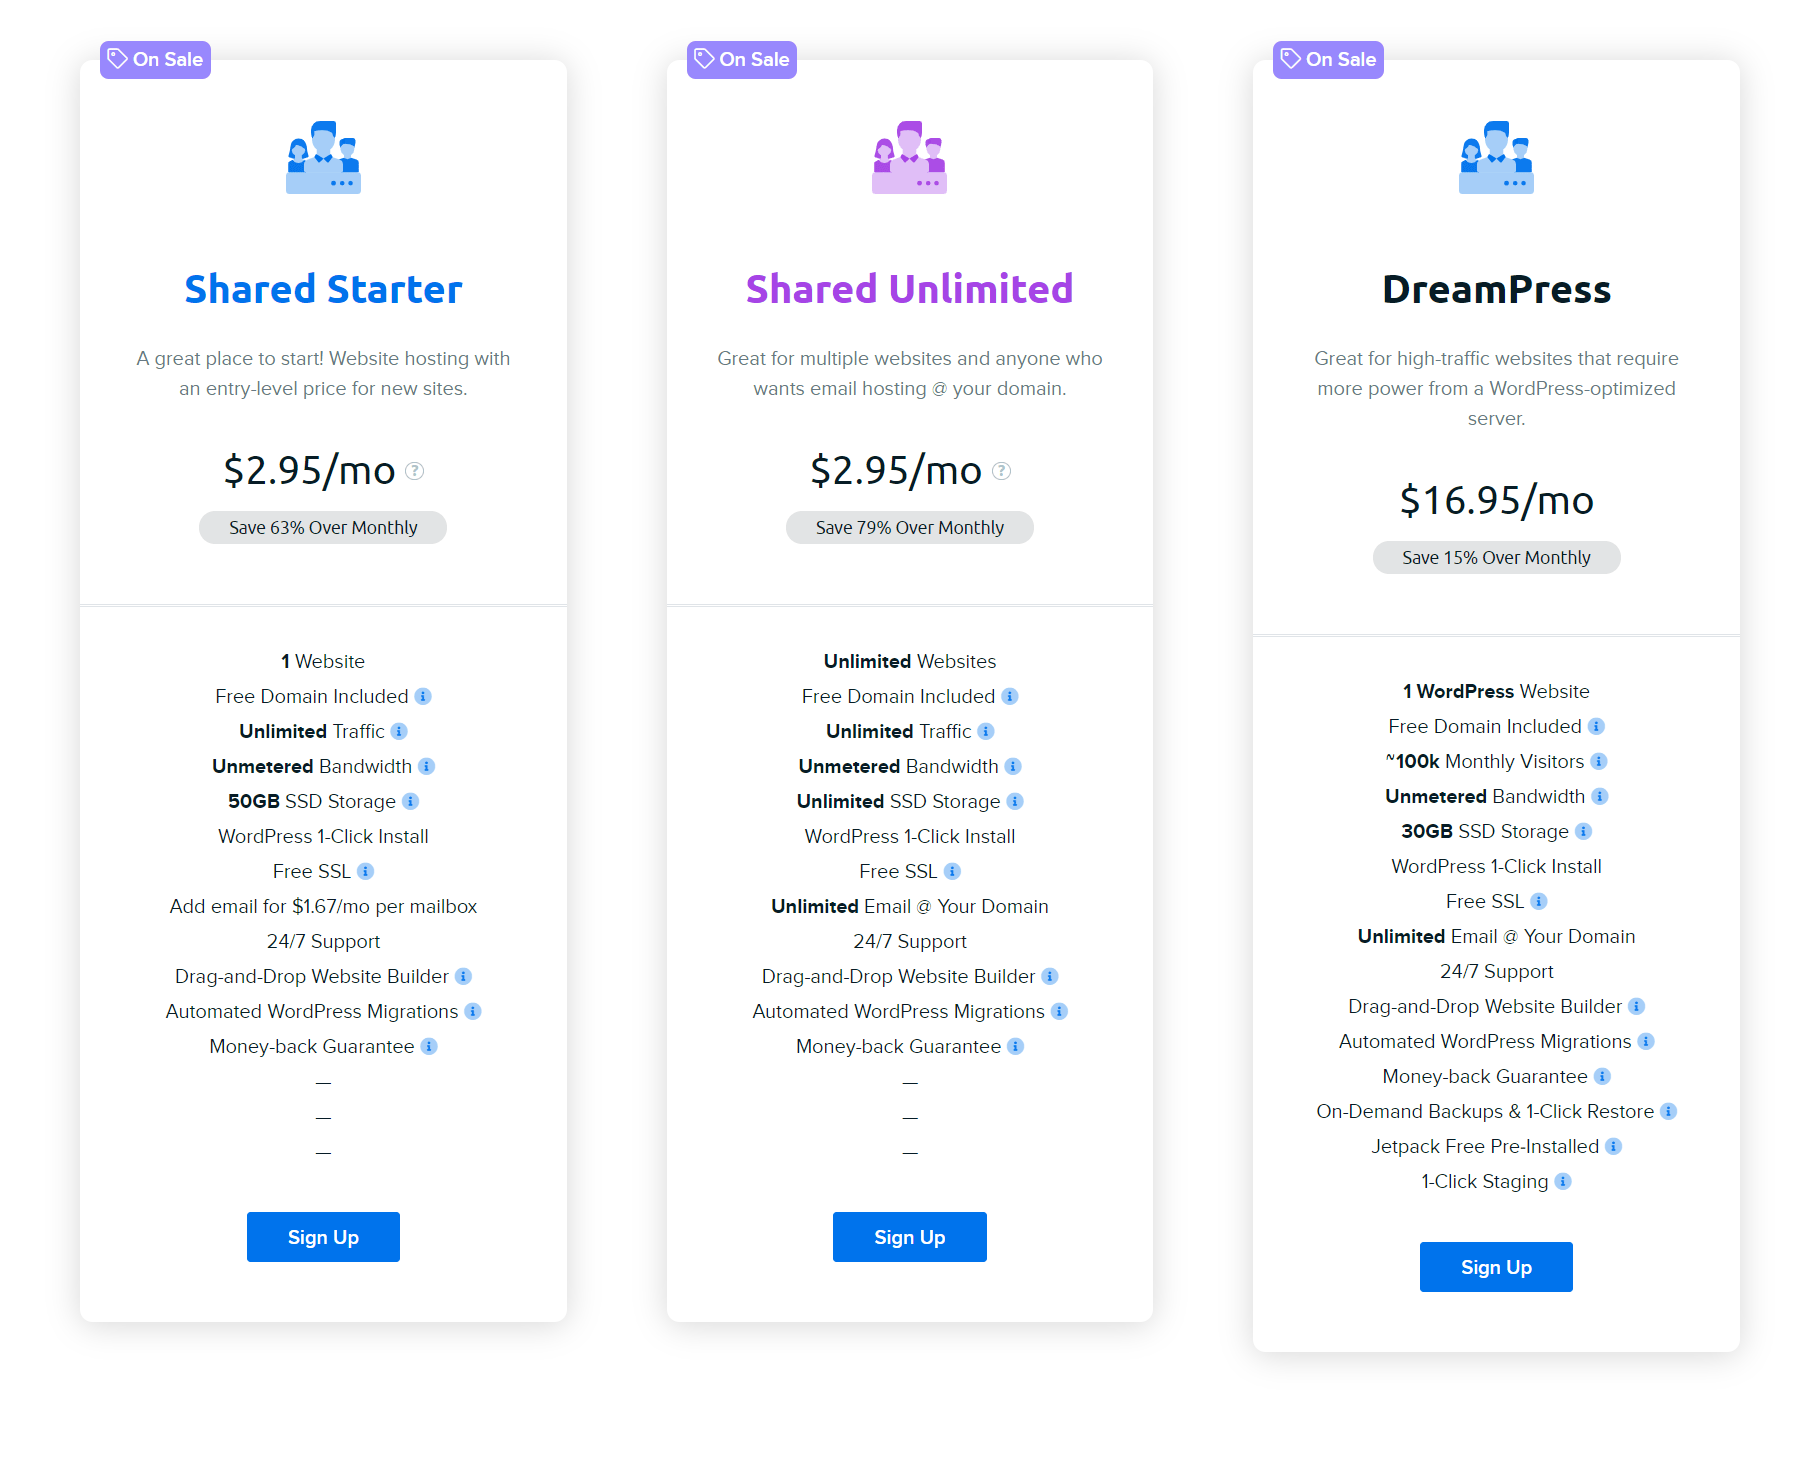
Task: Sign up for the Shared Unlimited plan
Action: (x=910, y=1237)
